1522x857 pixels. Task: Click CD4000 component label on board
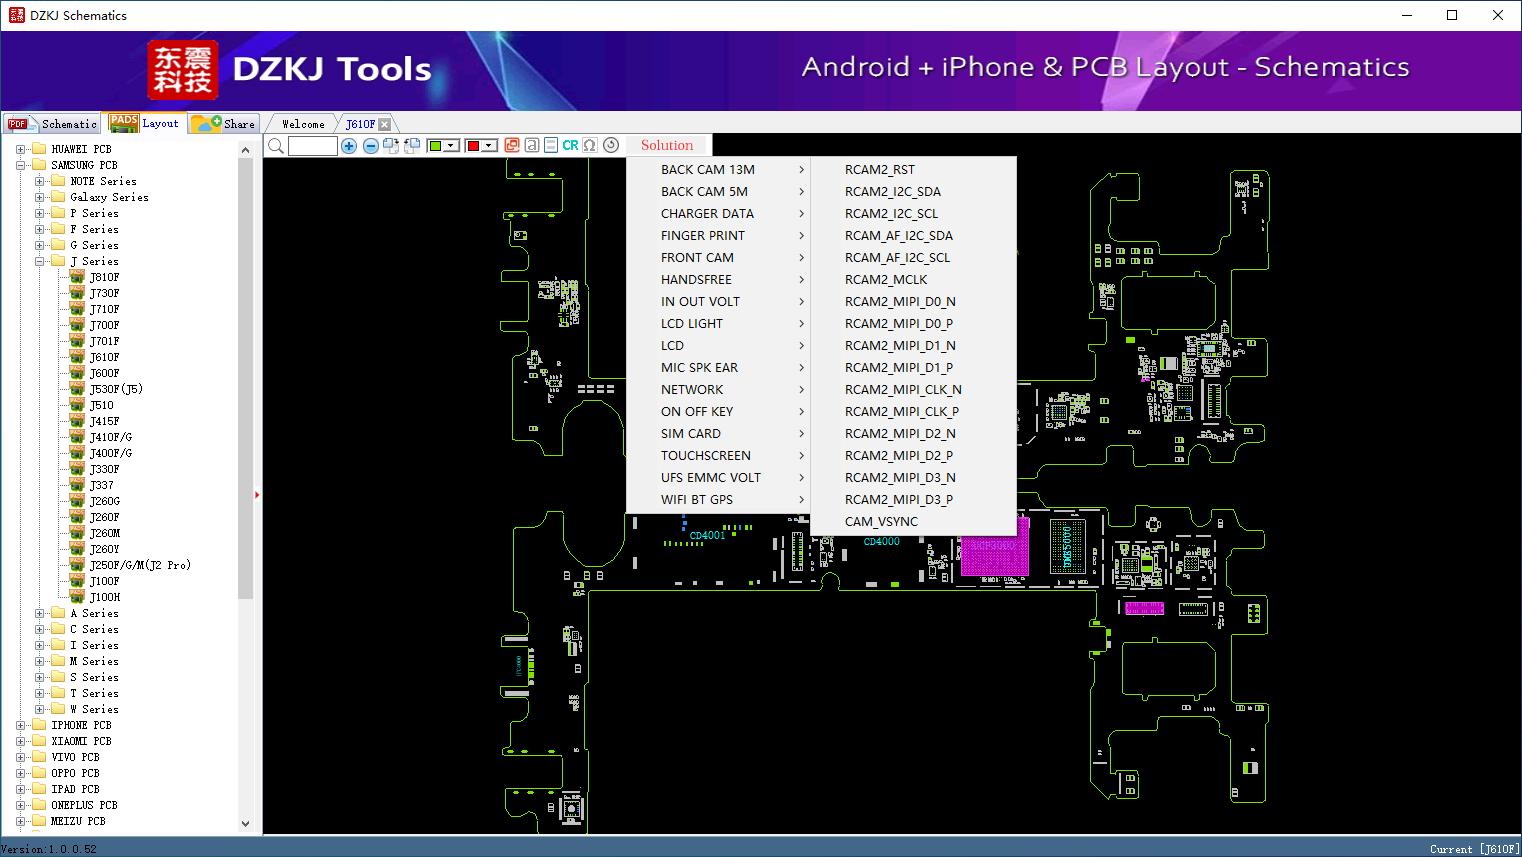[x=881, y=542]
